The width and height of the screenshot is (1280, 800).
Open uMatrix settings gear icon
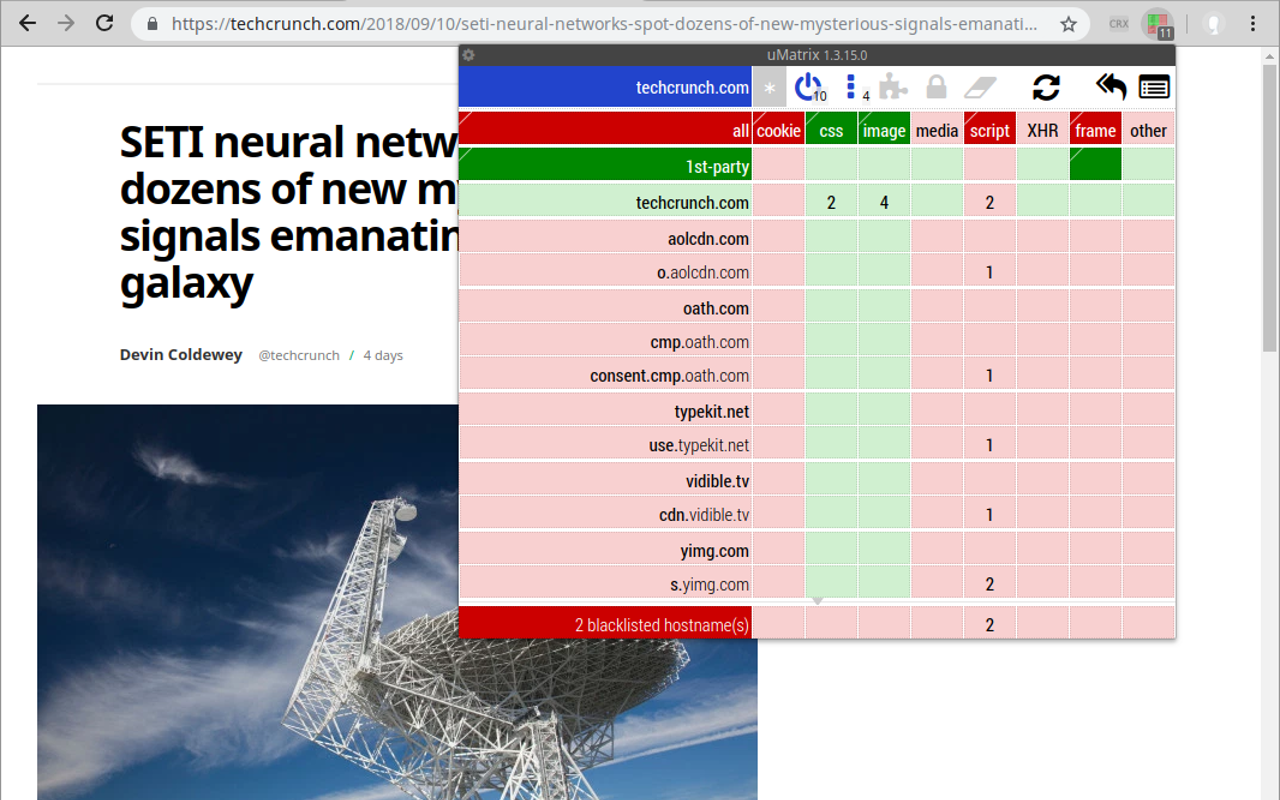coord(469,55)
